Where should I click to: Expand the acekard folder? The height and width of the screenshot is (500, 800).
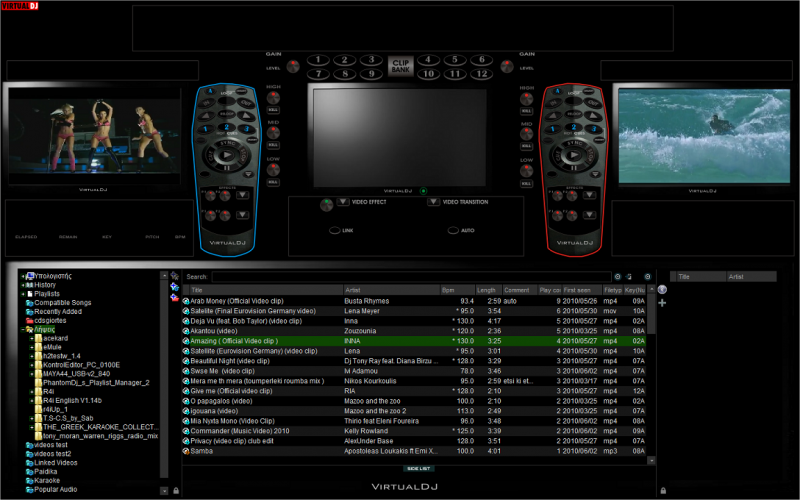[32, 338]
